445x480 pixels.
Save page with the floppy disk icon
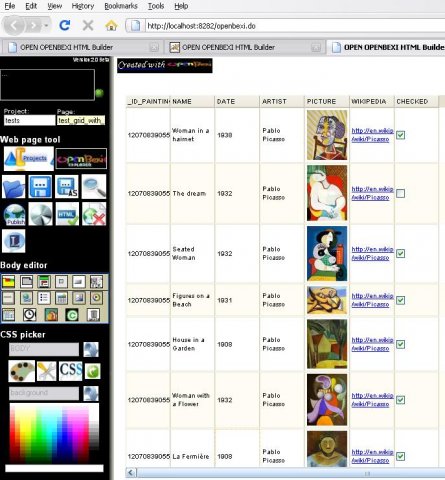pyautogui.click(x=40, y=187)
